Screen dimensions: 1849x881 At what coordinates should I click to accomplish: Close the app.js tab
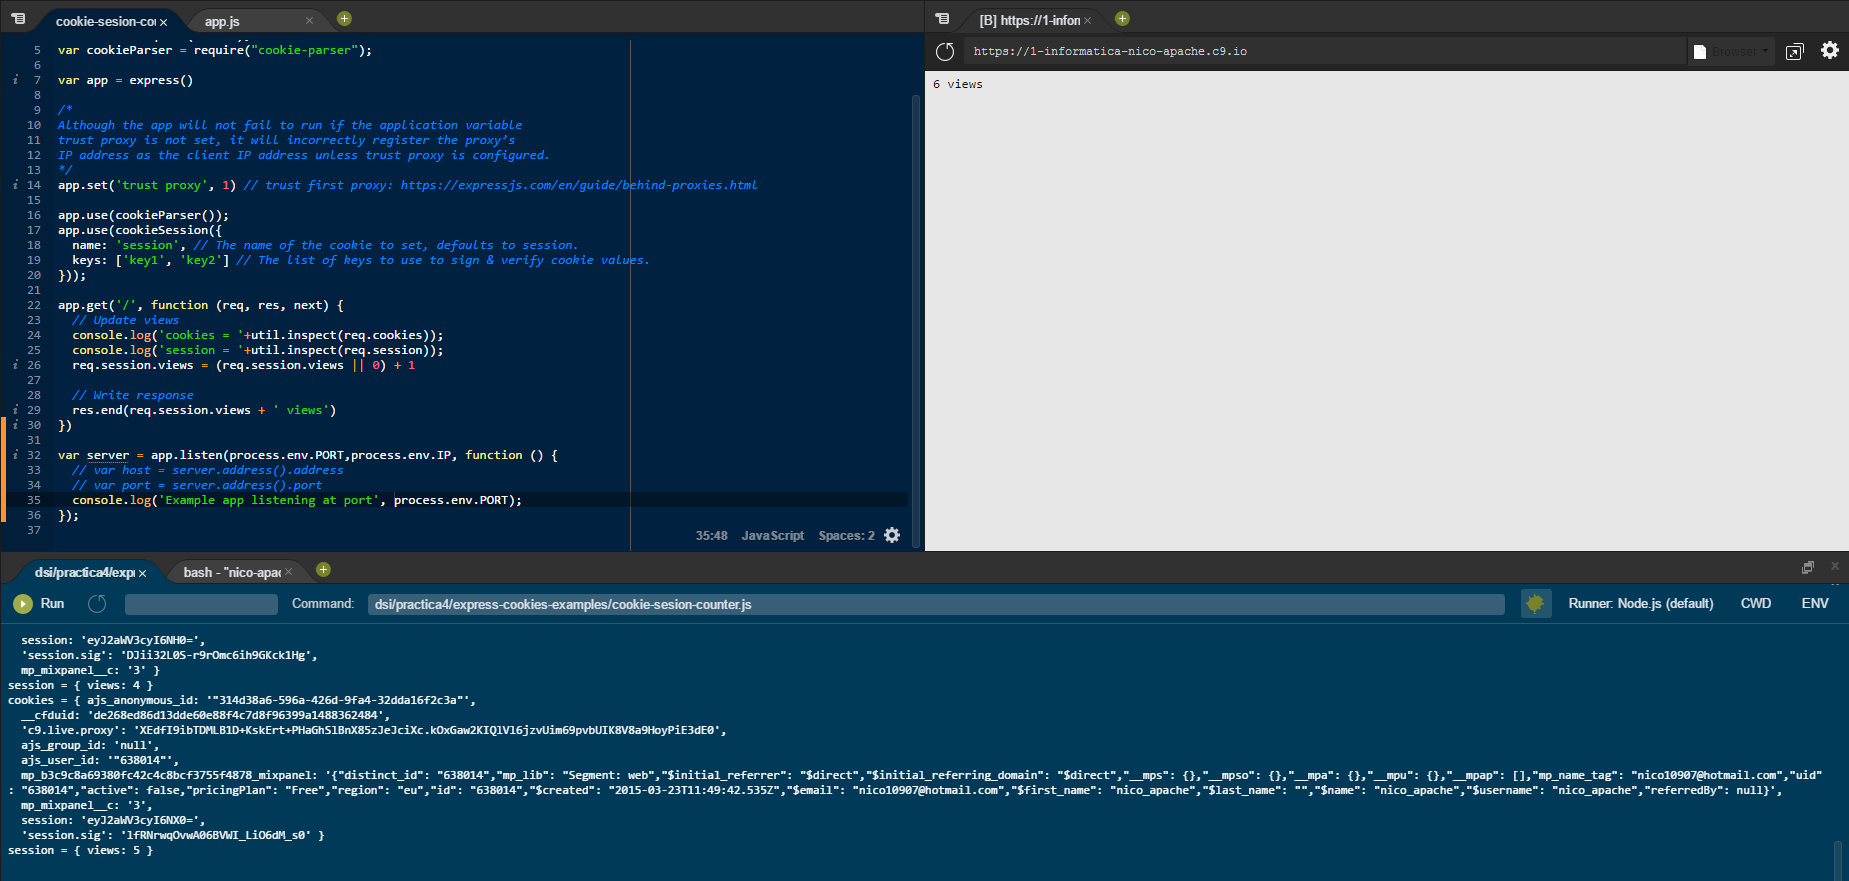(x=309, y=21)
